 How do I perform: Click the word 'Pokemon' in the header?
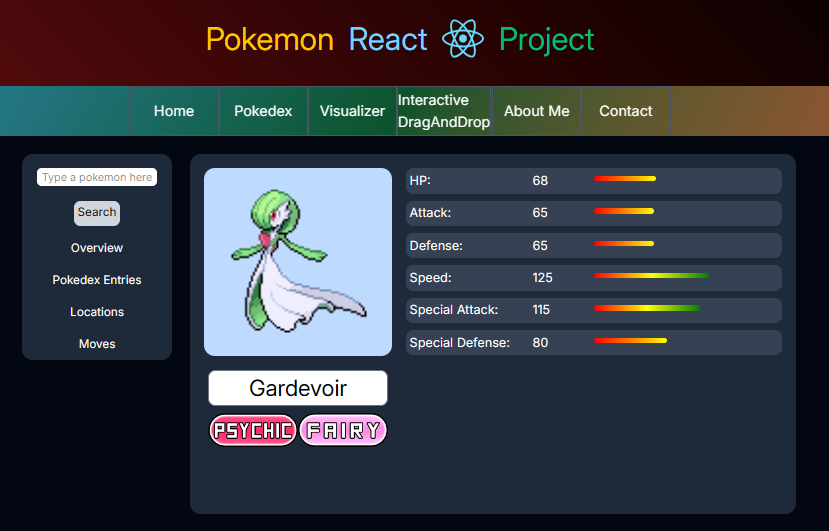pos(270,40)
